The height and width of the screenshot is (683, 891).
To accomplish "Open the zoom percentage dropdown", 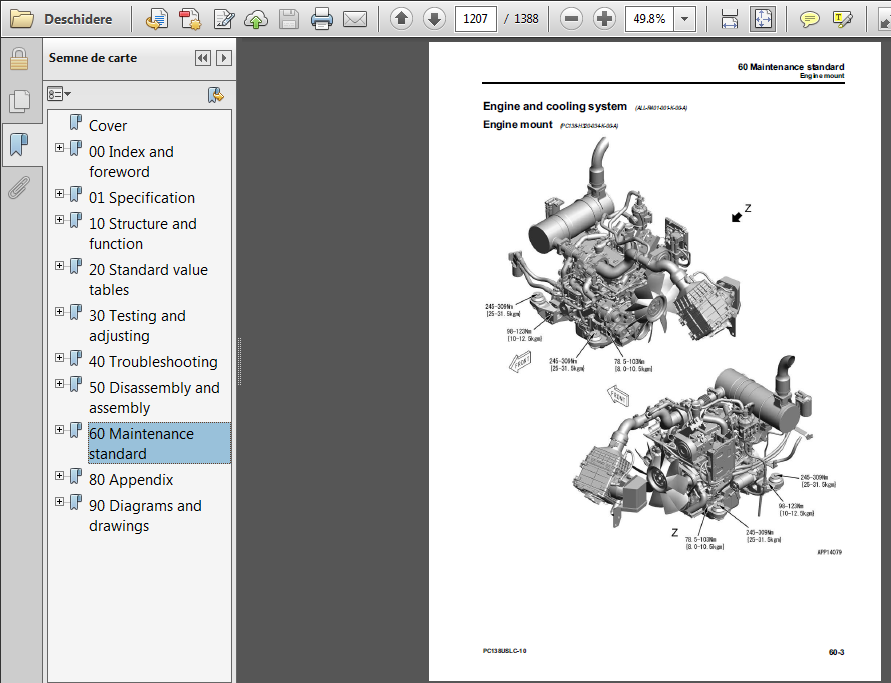I will point(685,18).
